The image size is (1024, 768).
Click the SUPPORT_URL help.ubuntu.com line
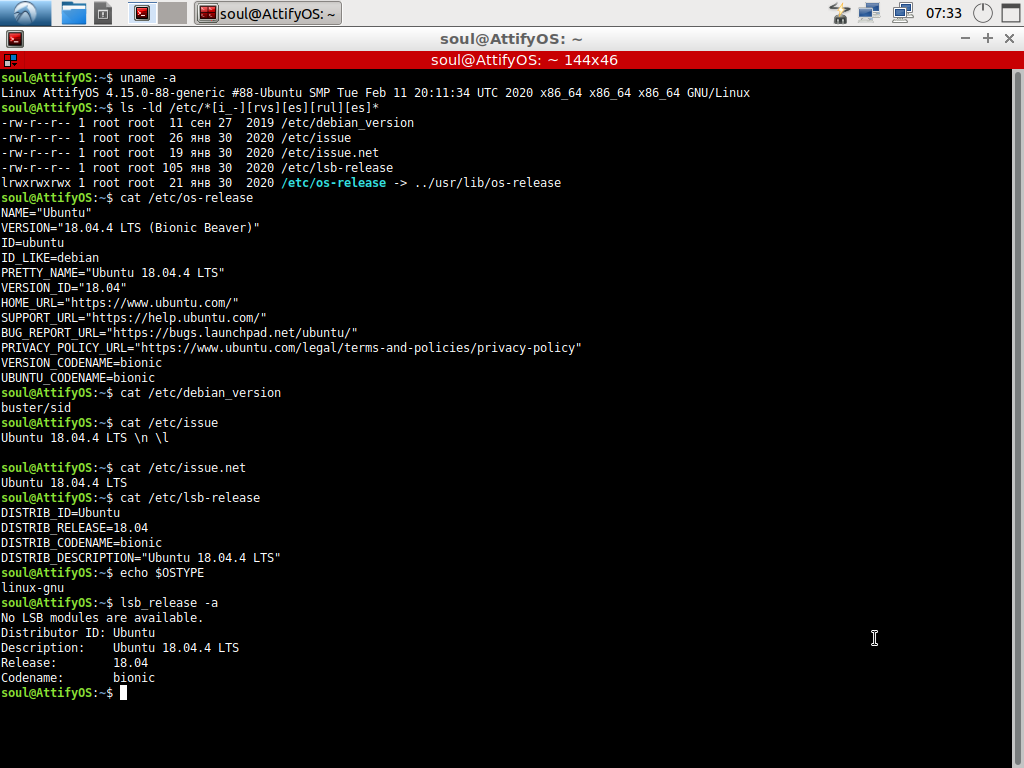point(133,318)
